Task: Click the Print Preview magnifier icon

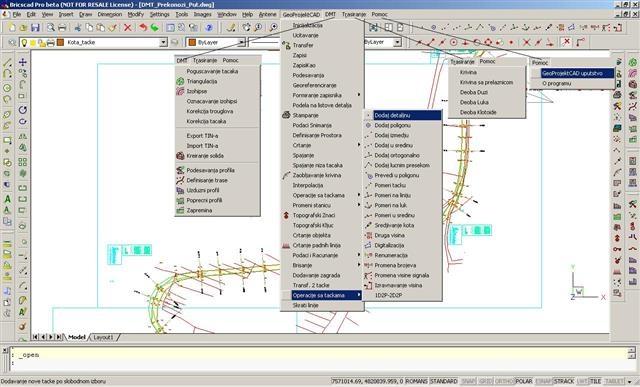Action: coord(51,28)
